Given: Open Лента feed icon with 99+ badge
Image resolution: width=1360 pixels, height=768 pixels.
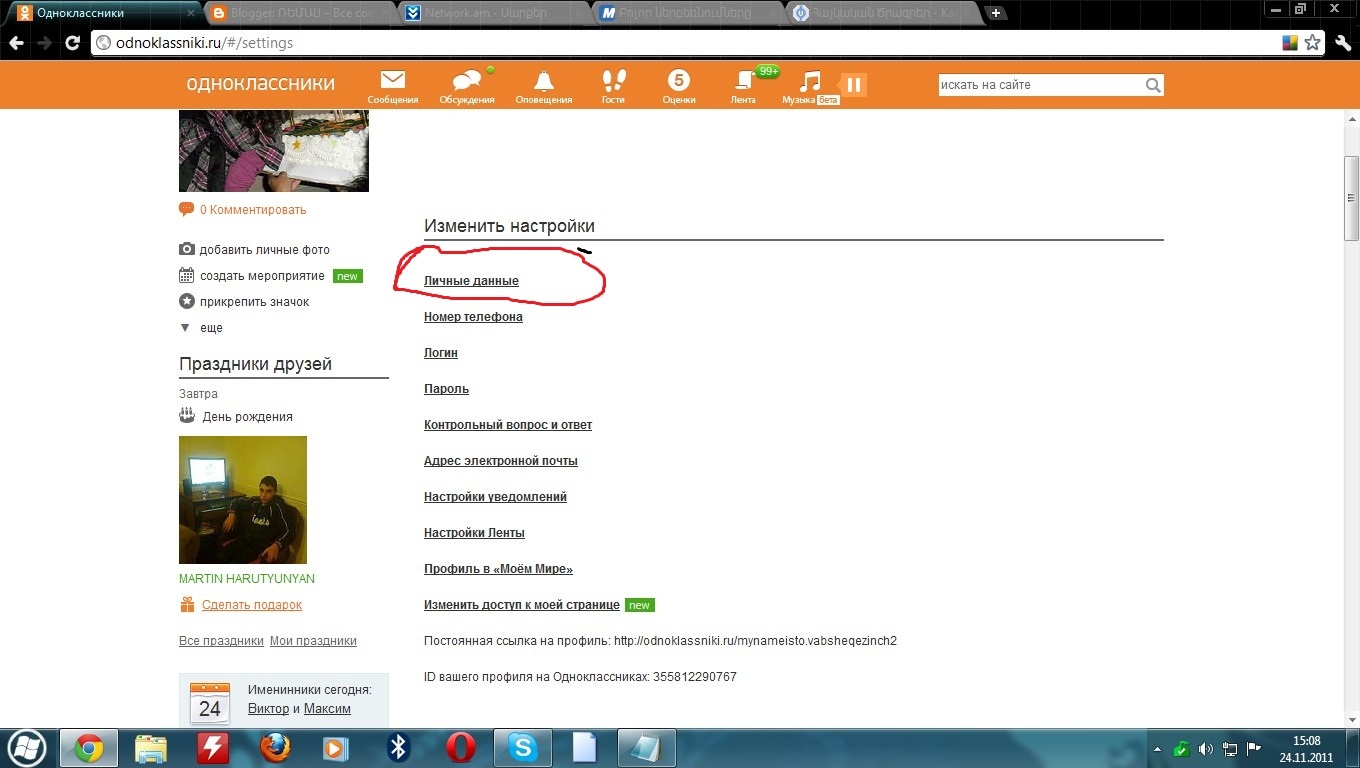Looking at the screenshot, I should [x=744, y=80].
